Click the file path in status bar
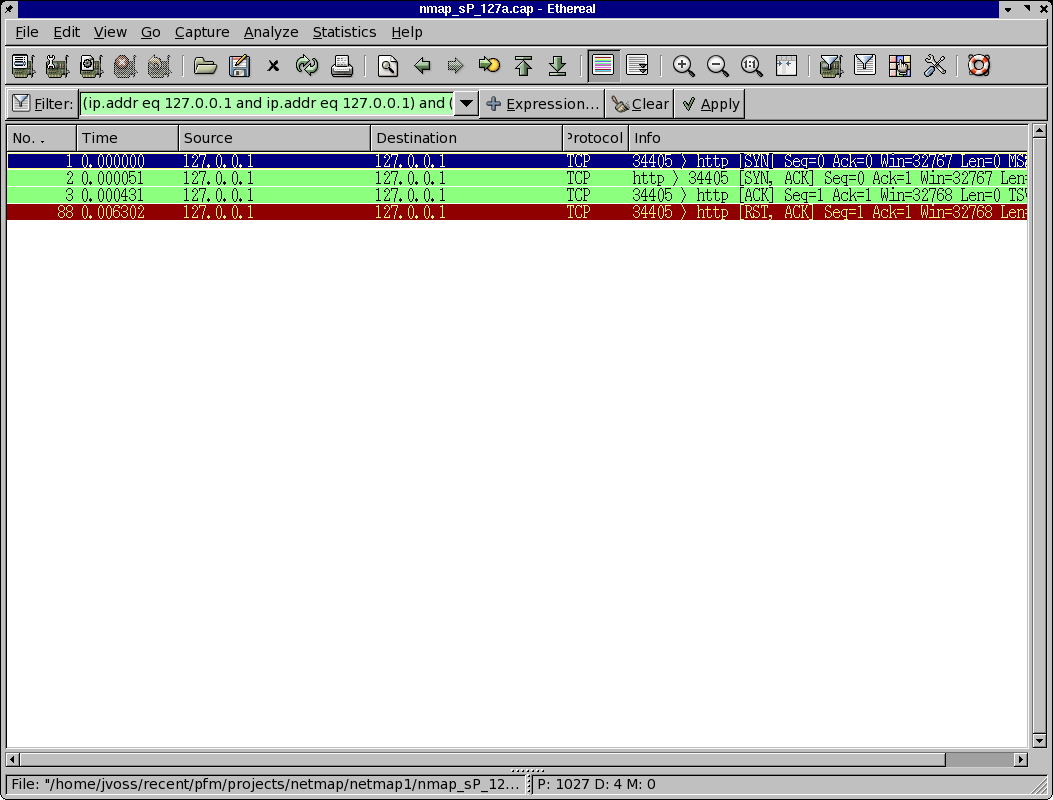Viewport: 1053px width, 800px height. 265,785
